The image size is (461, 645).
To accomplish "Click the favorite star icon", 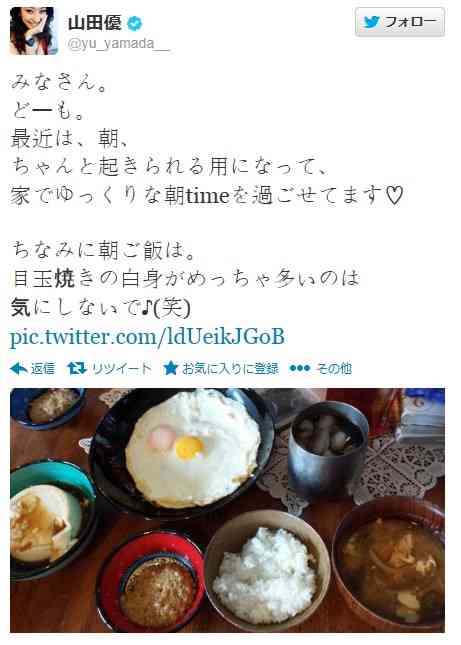I will point(170,368).
